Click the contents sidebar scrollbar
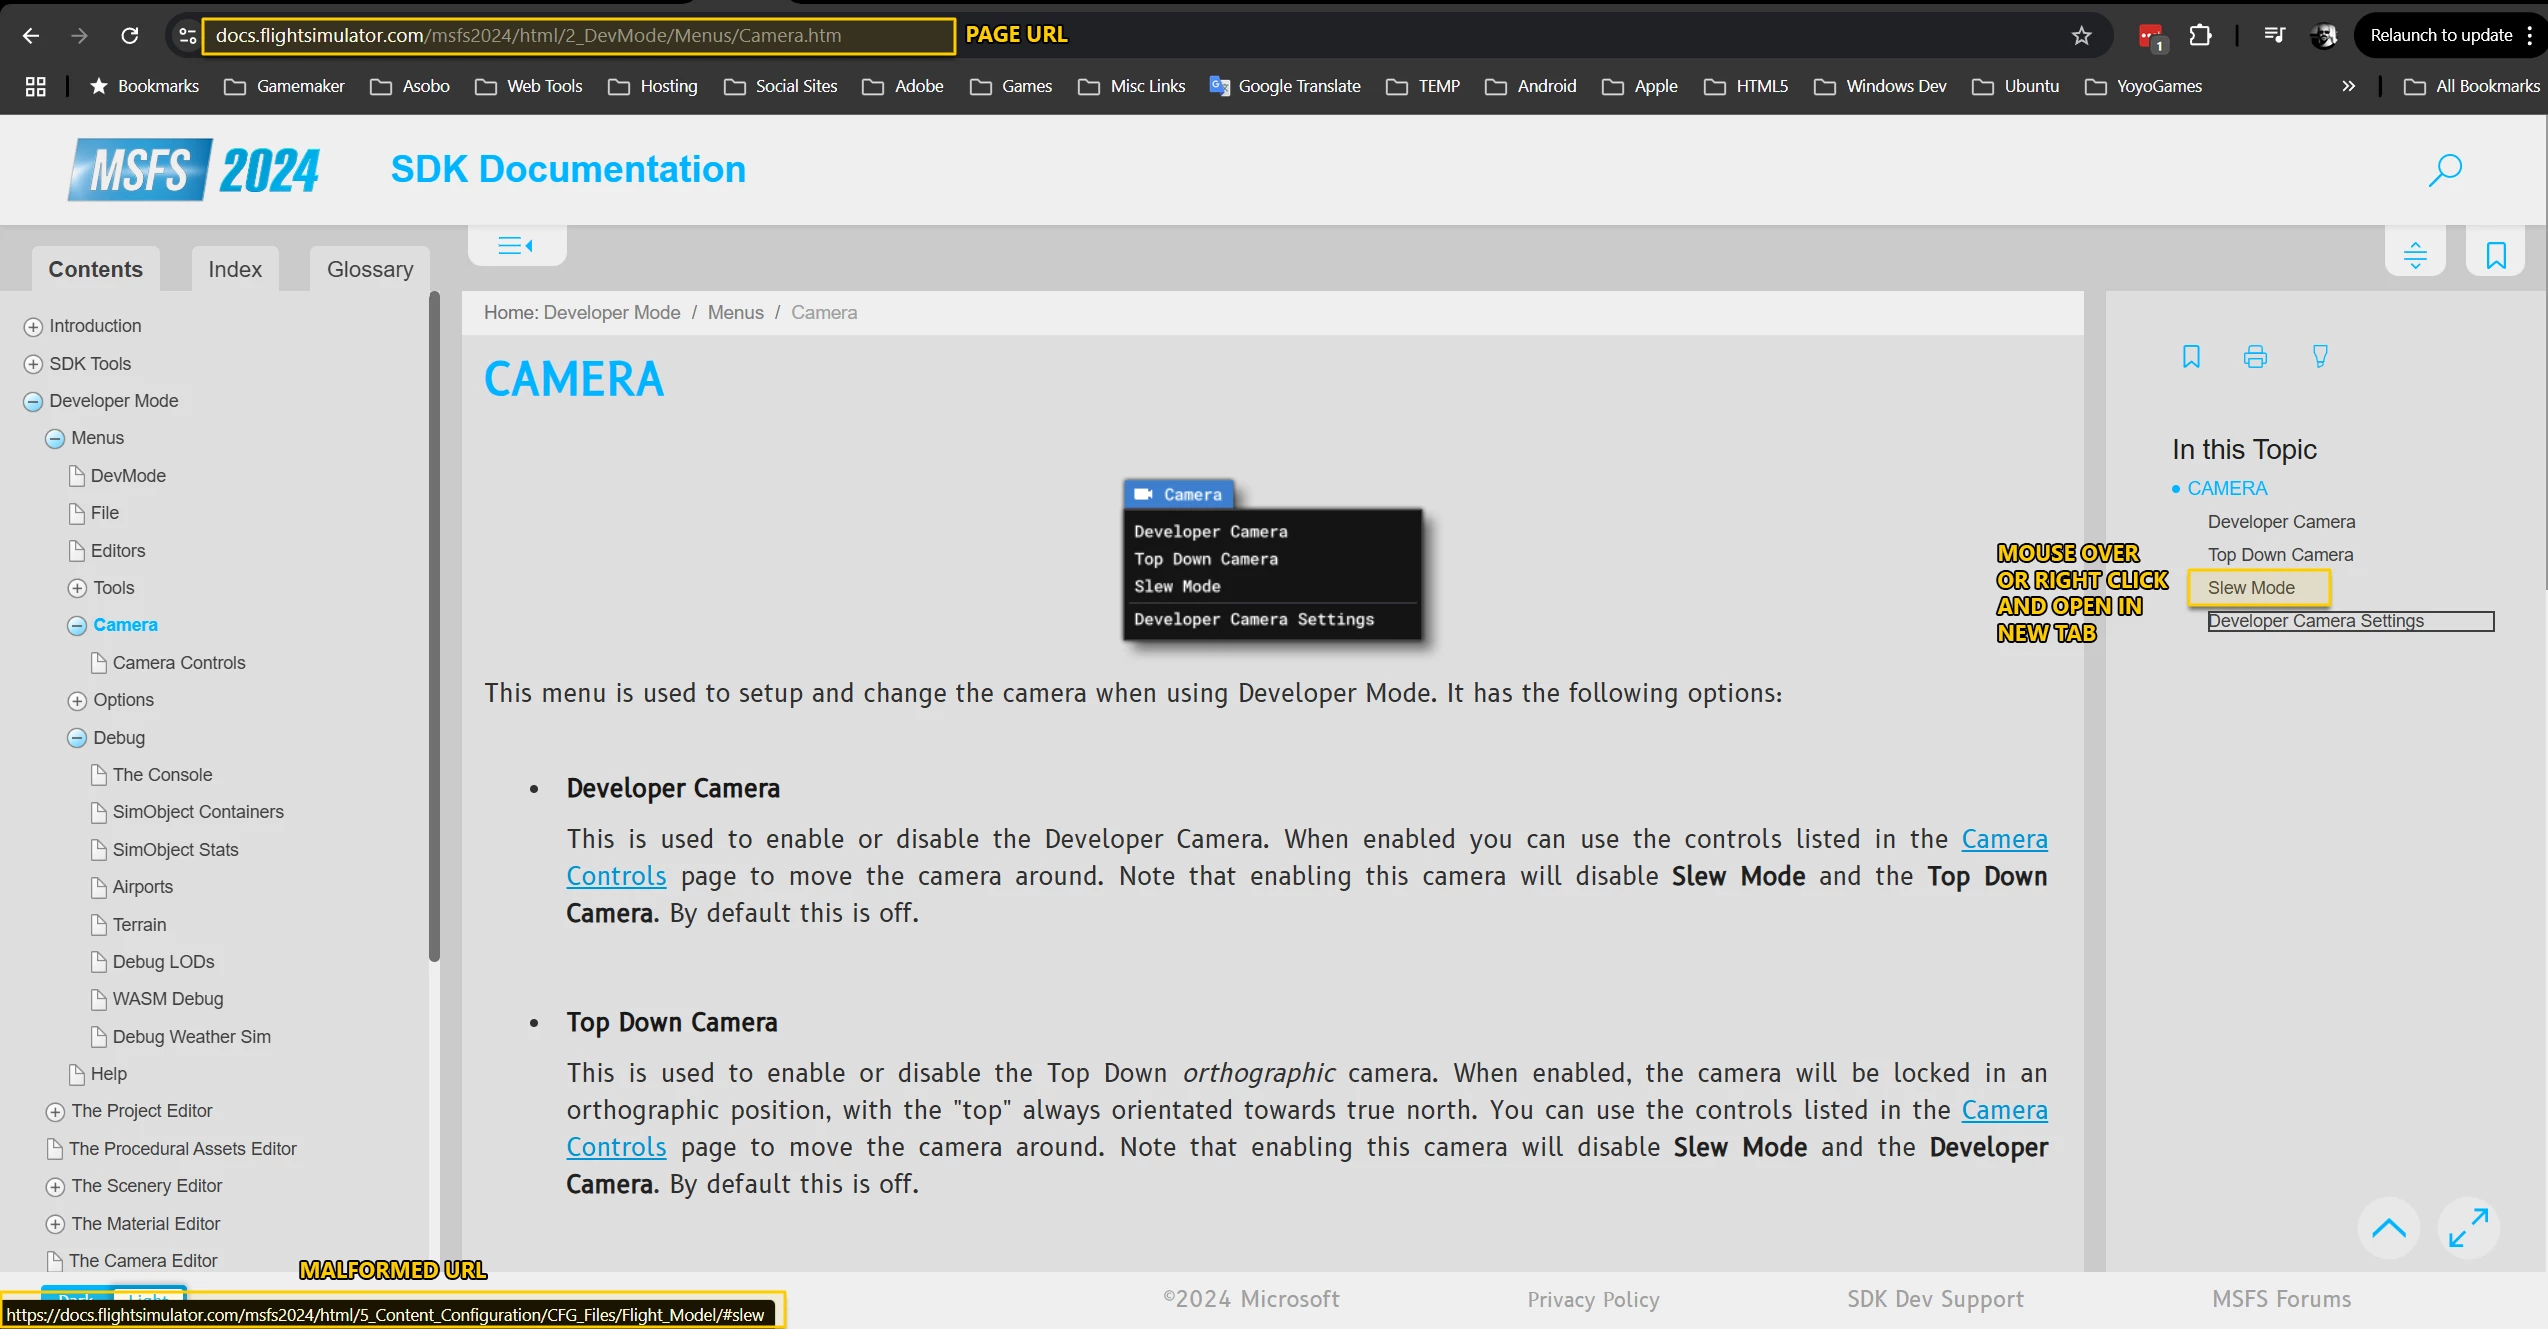 pos(434,625)
